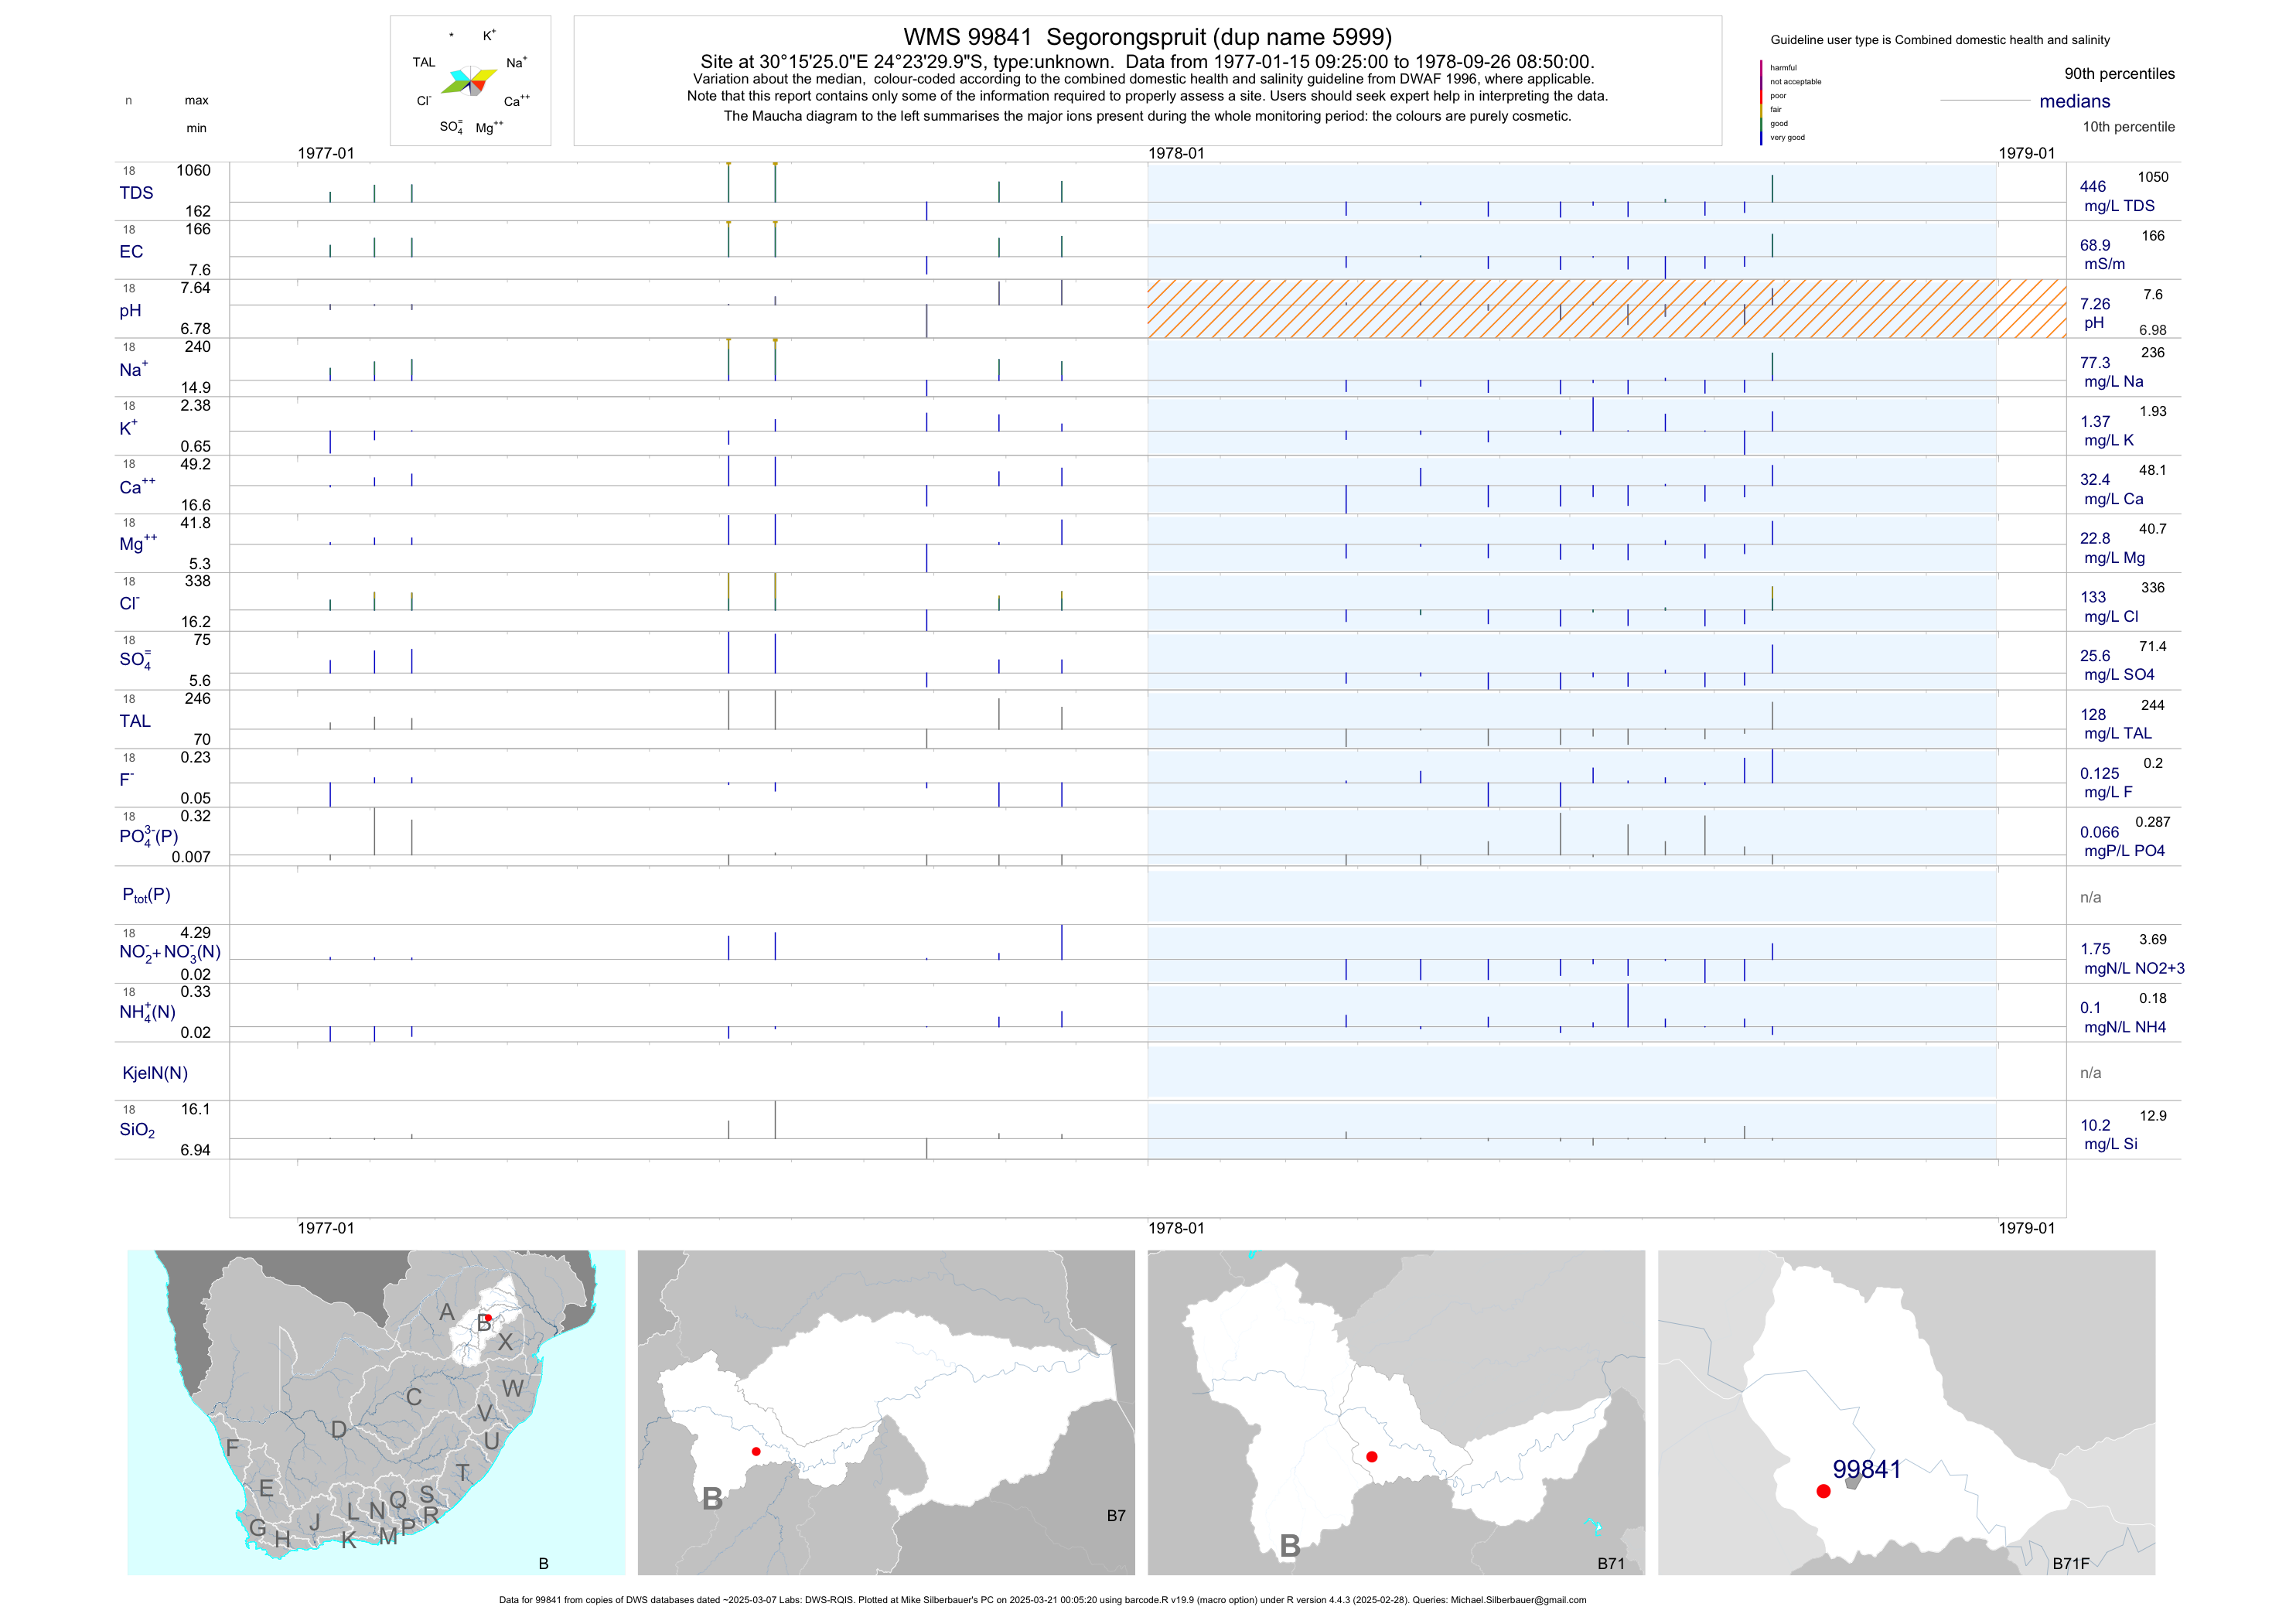Screen dimensions: 2296x1624
Task: Click the Maucha ion diagram symbol
Action: tap(470, 81)
